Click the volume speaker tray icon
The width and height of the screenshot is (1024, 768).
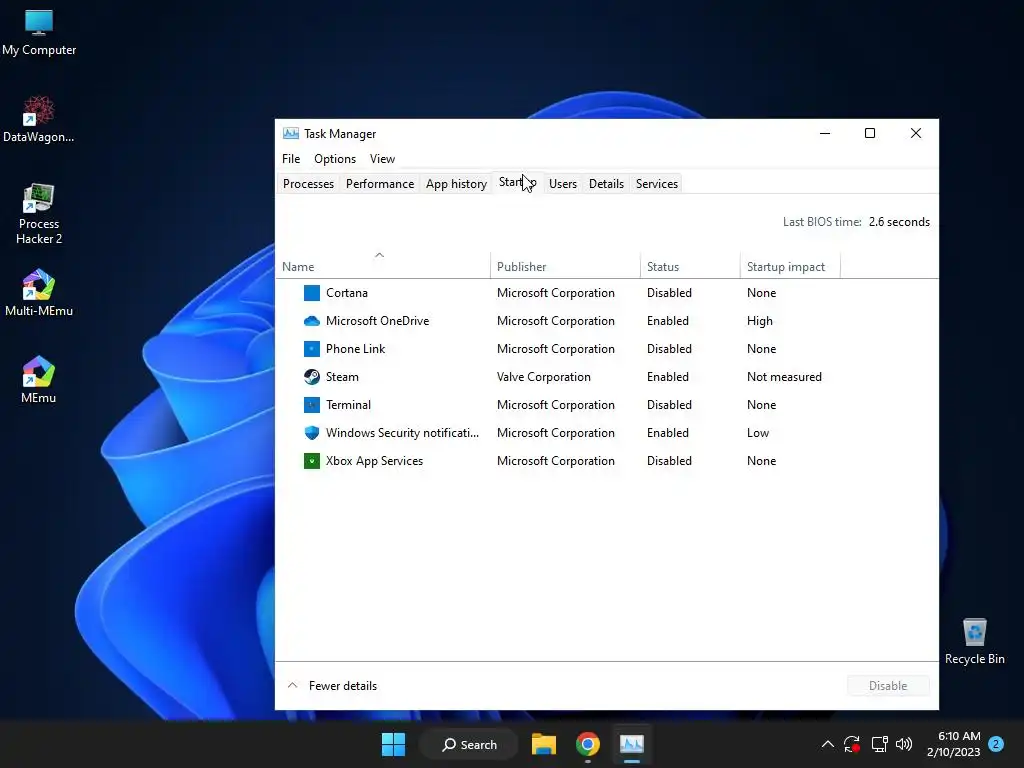click(904, 744)
